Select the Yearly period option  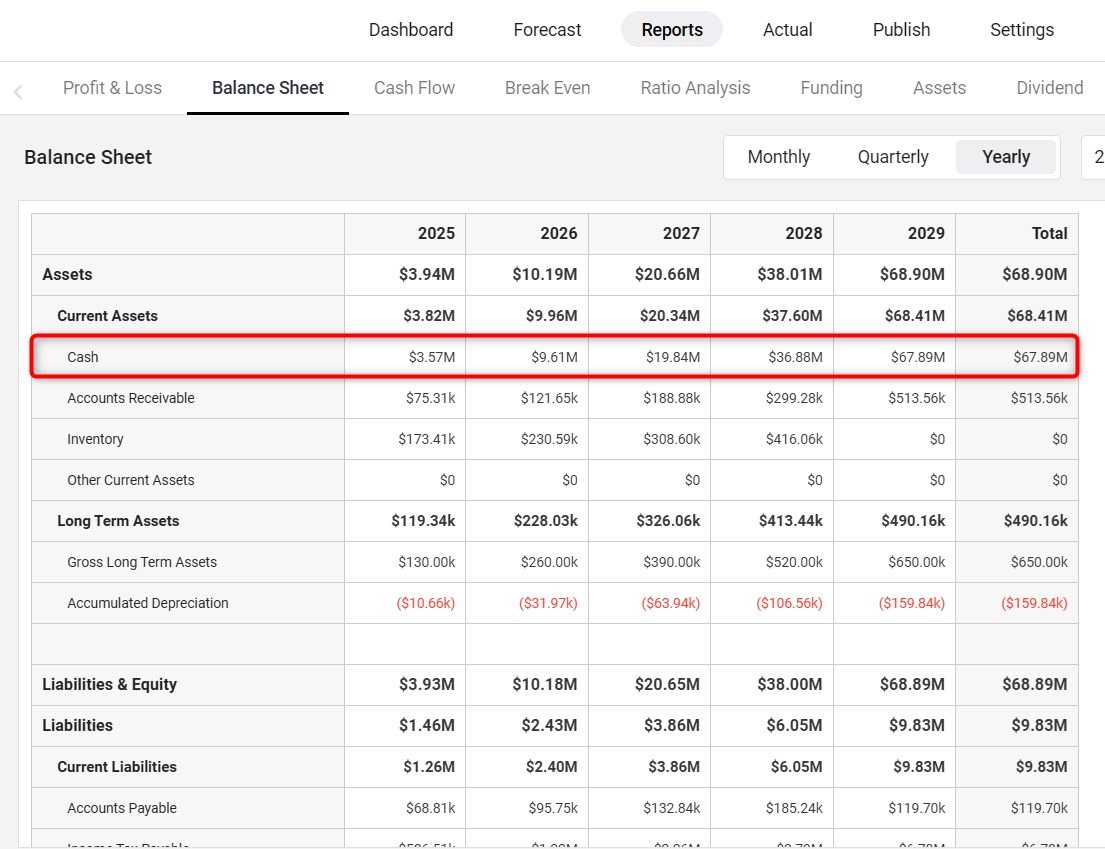1005,157
